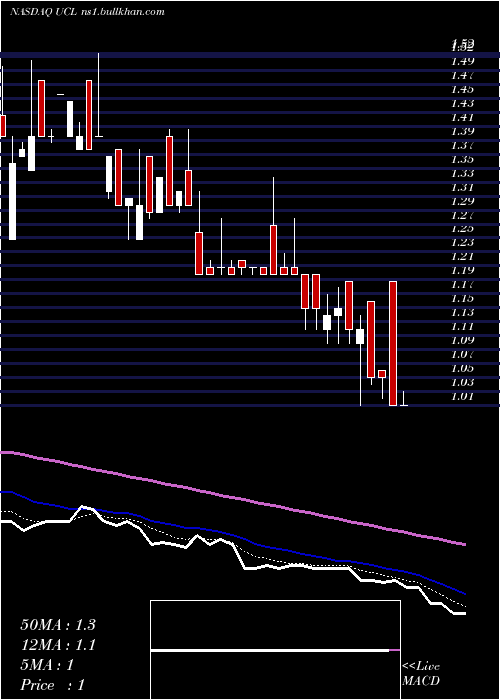This screenshot has width=500, height=700.
Task: Click the NASDAQ UCL chart title text
Action: click(x=87, y=12)
